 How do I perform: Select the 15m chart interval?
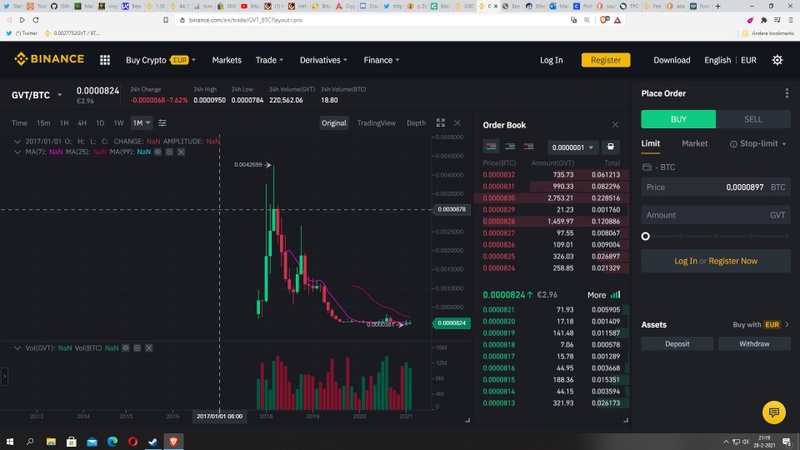tap(43, 123)
